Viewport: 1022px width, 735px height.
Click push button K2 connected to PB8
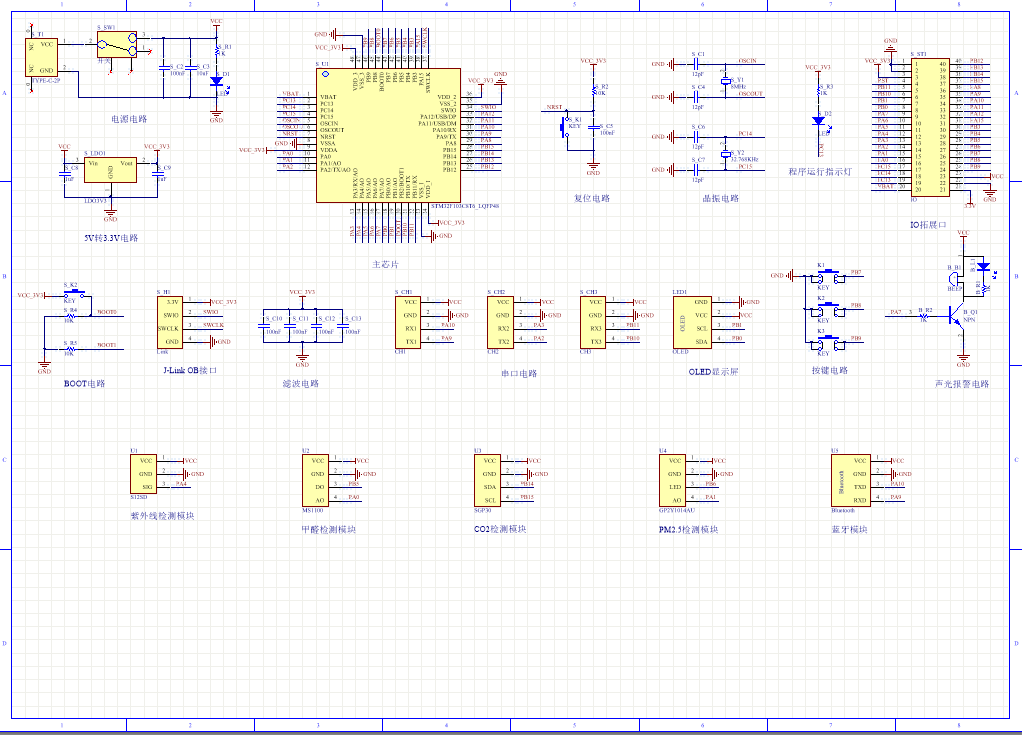pyautogui.click(x=828, y=308)
